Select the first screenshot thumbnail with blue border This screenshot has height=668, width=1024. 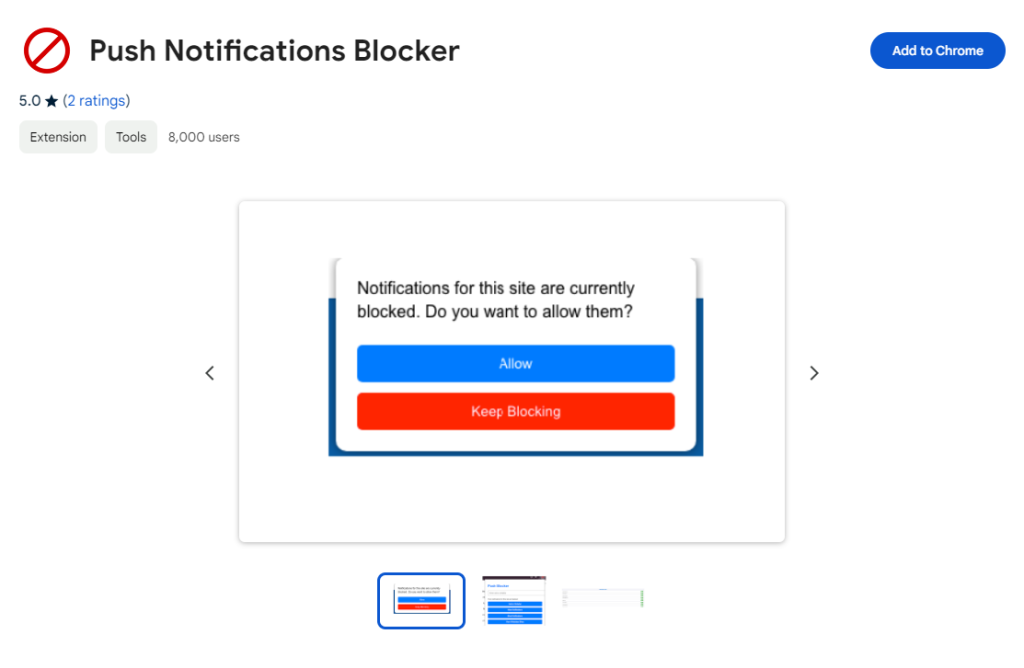point(421,600)
